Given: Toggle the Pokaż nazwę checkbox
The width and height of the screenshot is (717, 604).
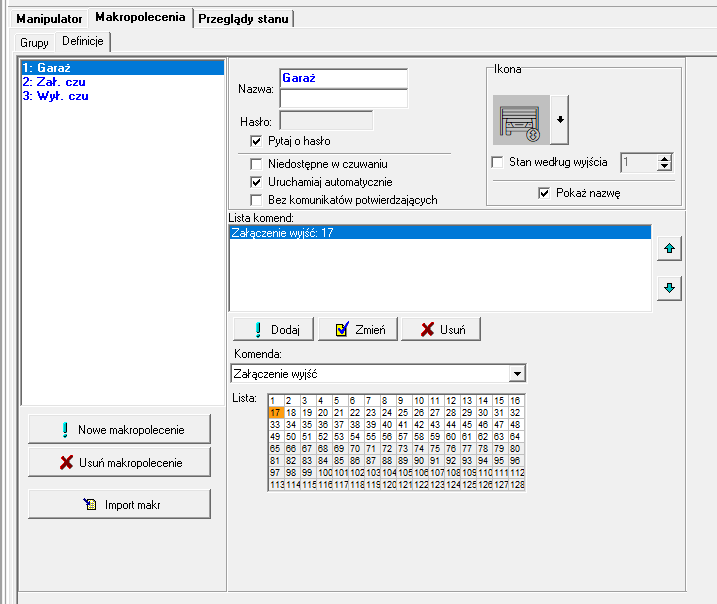Looking at the screenshot, I should click(544, 193).
